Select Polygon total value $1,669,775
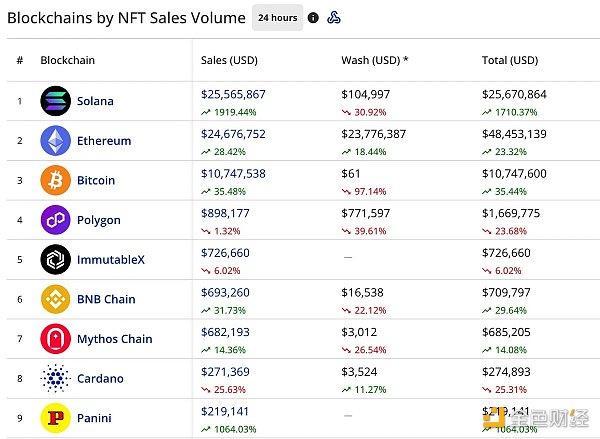This screenshot has width=600, height=439. point(511,214)
